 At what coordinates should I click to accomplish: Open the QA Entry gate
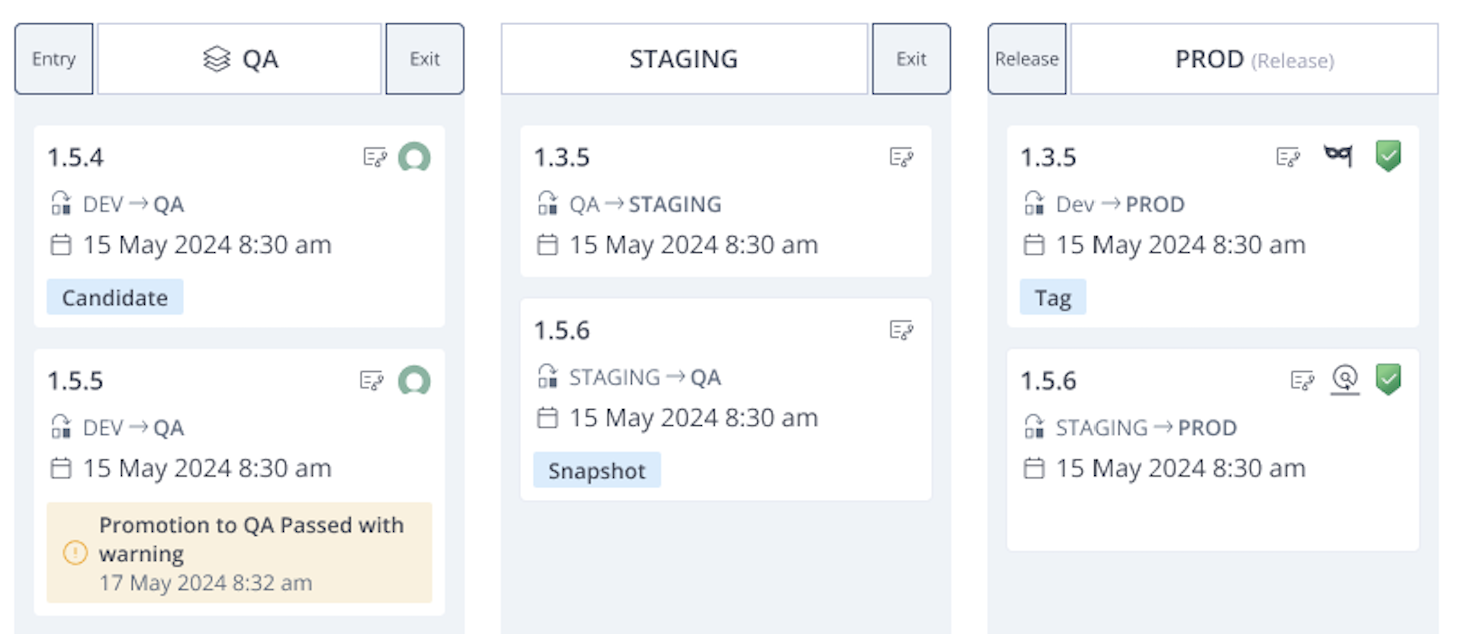pos(54,59)
